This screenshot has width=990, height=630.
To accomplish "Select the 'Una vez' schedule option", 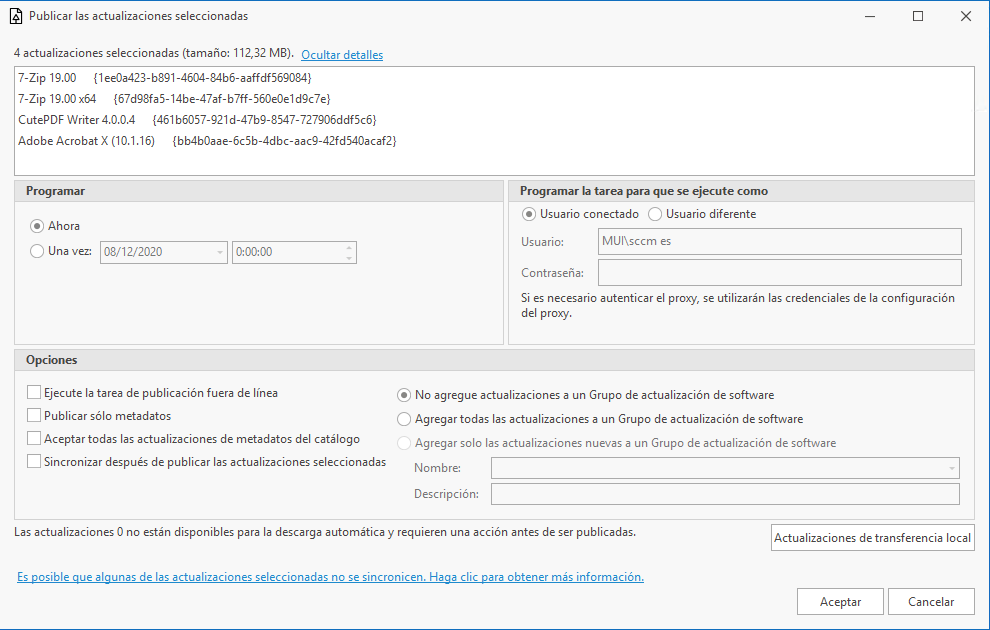I will click(38, 252).
